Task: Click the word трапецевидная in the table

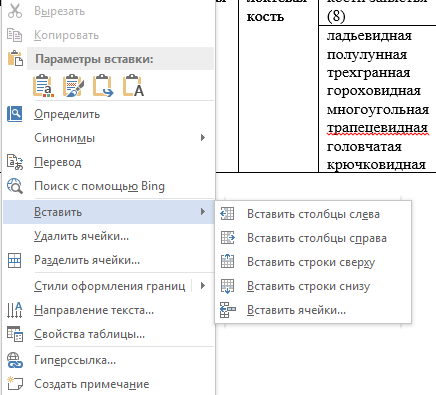Action: (377, 128)
